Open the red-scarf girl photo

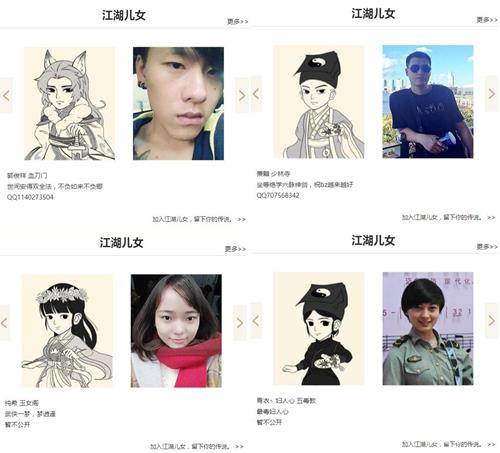(176, 331)
